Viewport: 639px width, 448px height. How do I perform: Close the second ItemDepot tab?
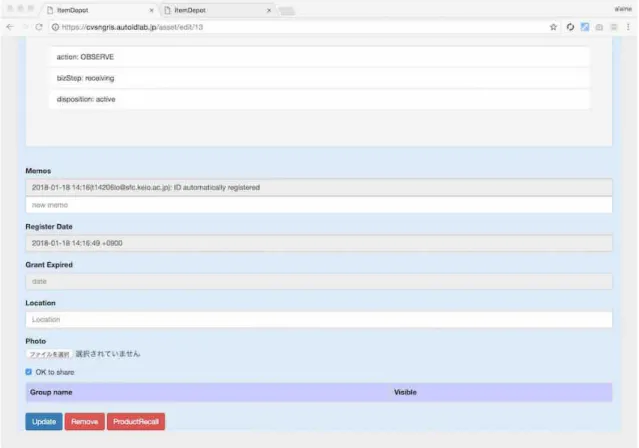click(269, 10)
